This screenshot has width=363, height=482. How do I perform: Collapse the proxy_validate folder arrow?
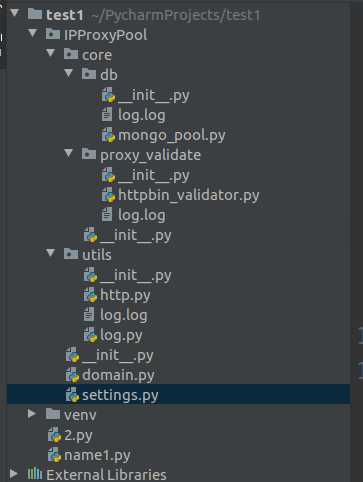[x=69, y=153]
